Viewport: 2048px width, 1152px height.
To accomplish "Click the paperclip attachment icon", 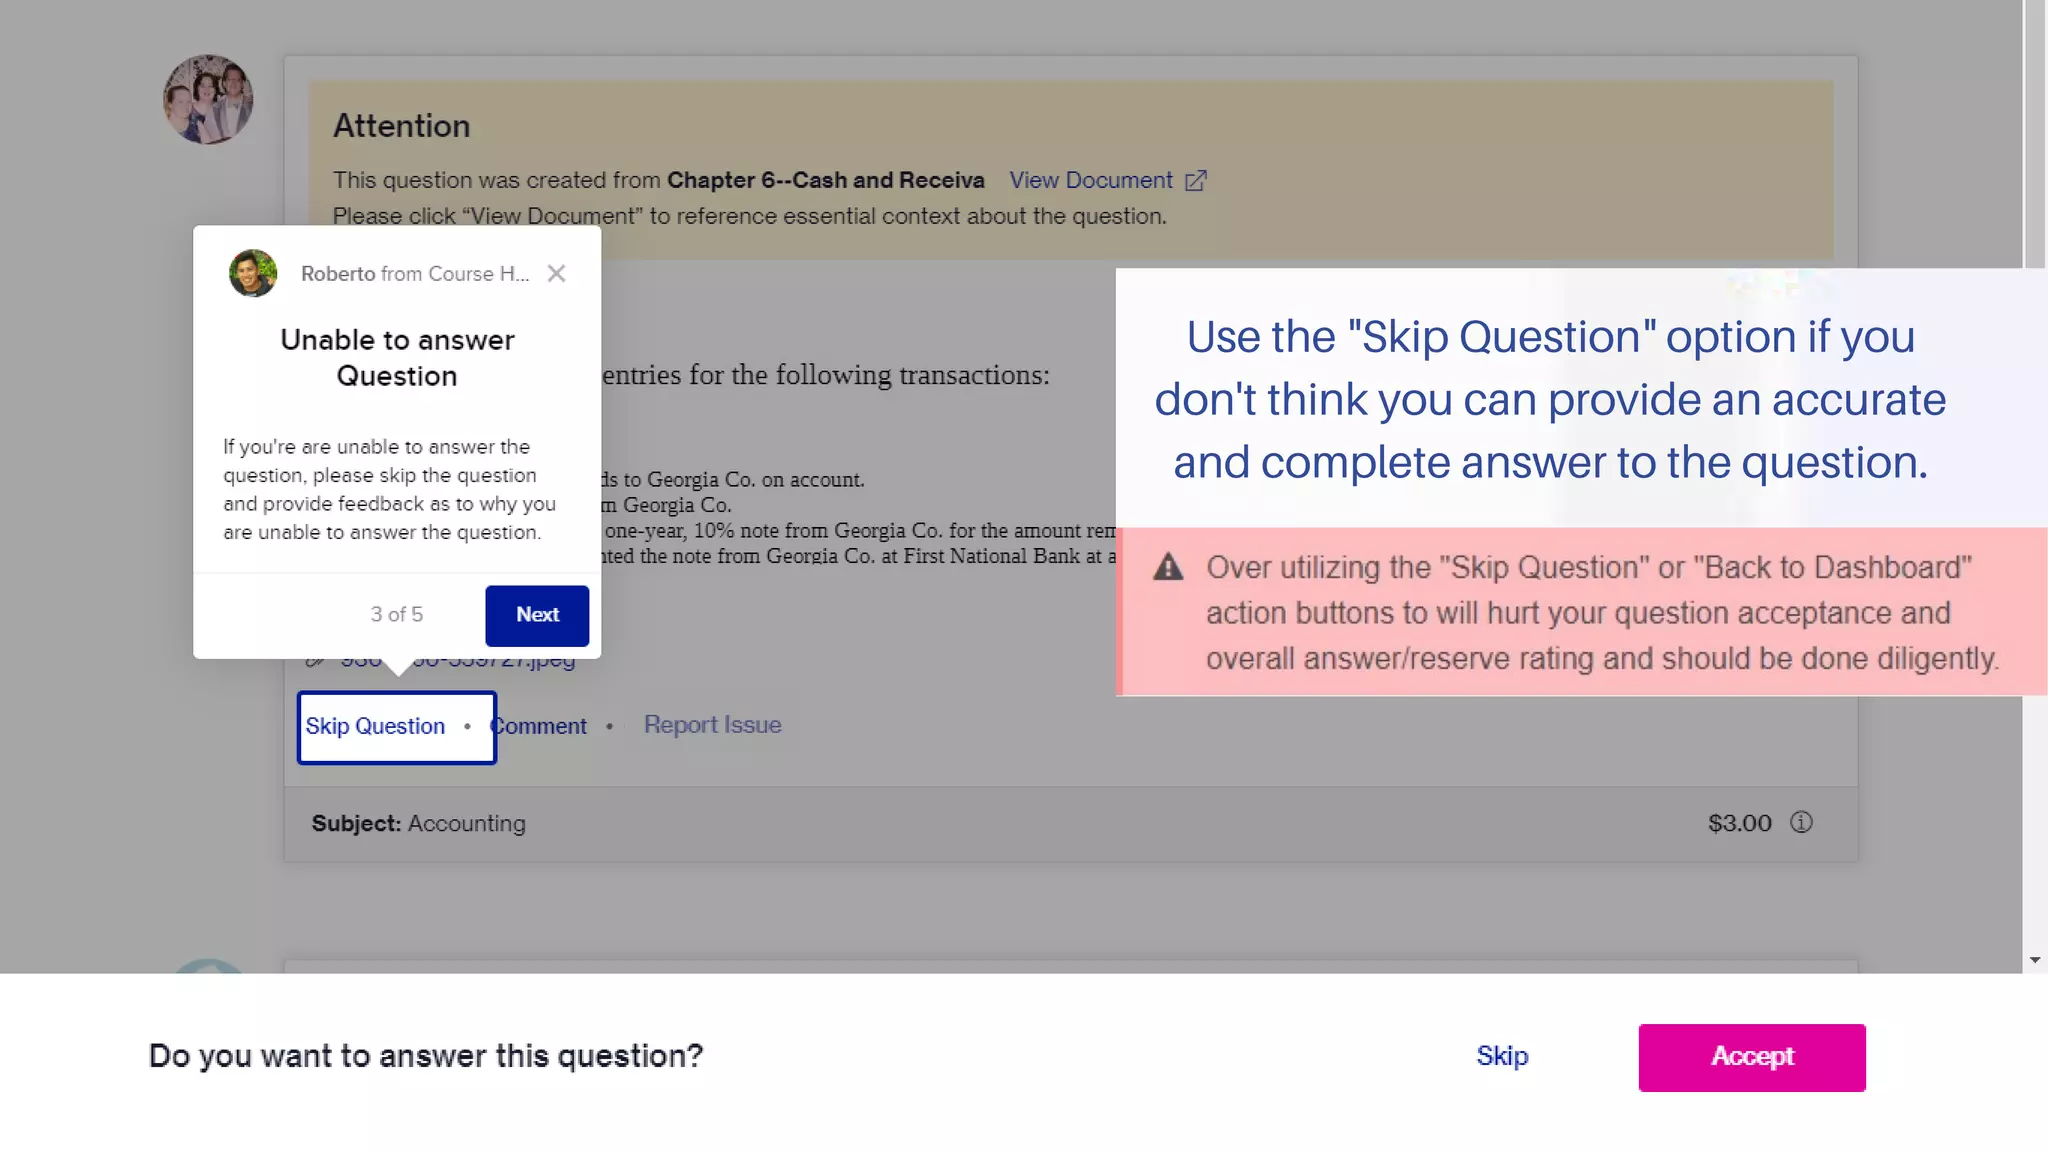I will [x=315, y=660].
